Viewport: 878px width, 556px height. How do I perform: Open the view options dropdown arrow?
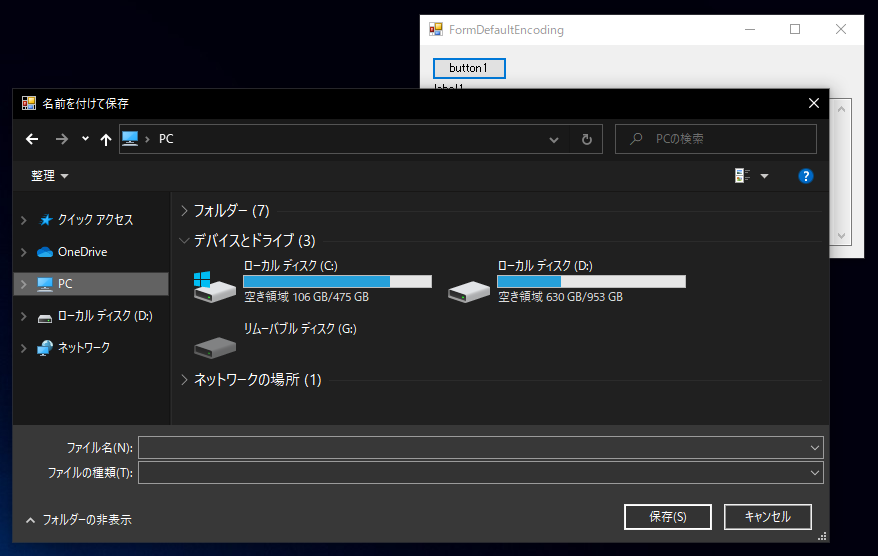coord(764,176)
